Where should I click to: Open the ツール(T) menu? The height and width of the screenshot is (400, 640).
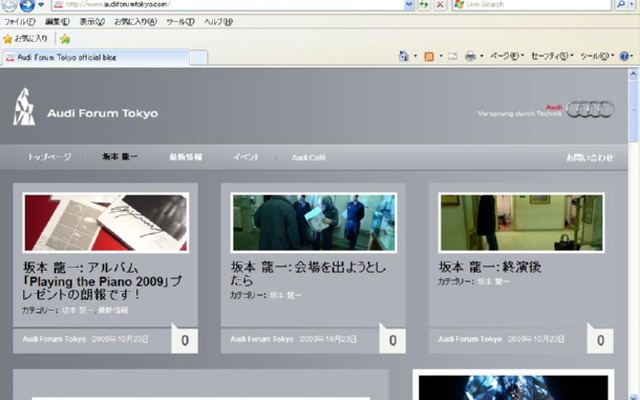pos(180,22)
